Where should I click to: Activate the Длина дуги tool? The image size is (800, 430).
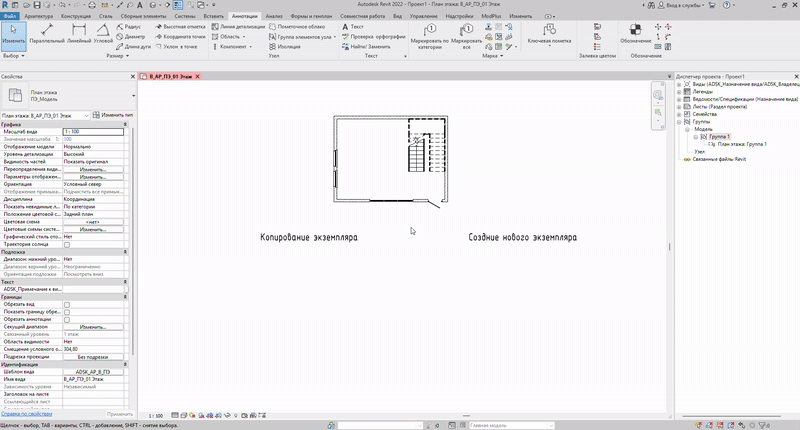133,46
